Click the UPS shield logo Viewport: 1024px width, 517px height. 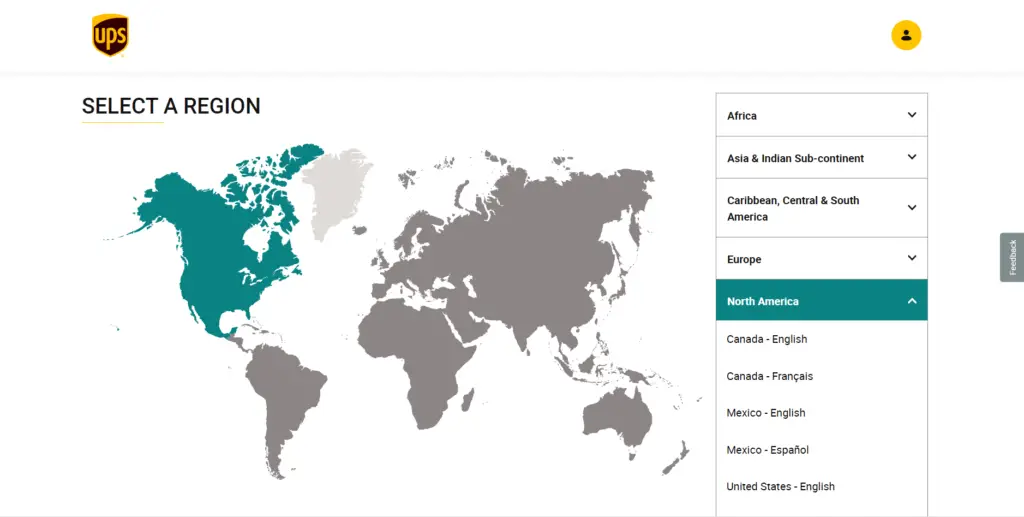110,35
